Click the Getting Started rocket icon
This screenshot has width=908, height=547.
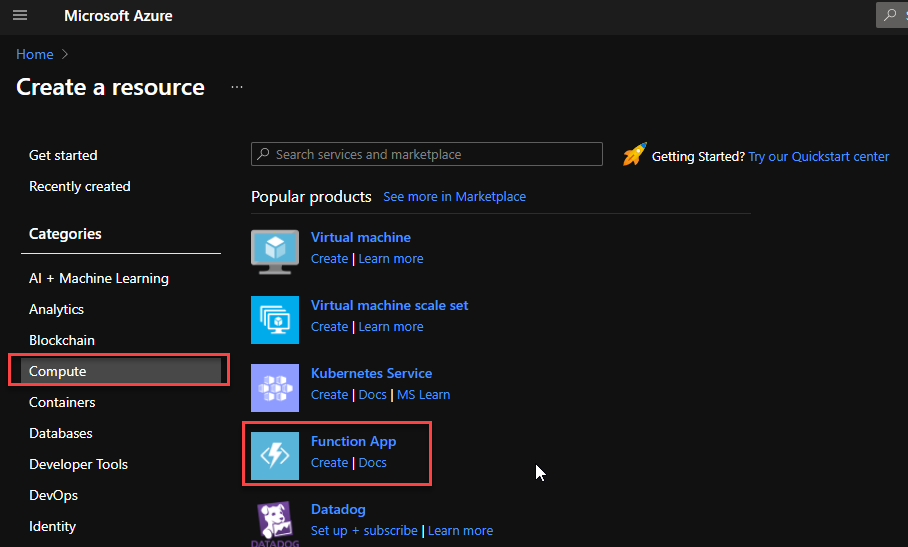[634, 155]
